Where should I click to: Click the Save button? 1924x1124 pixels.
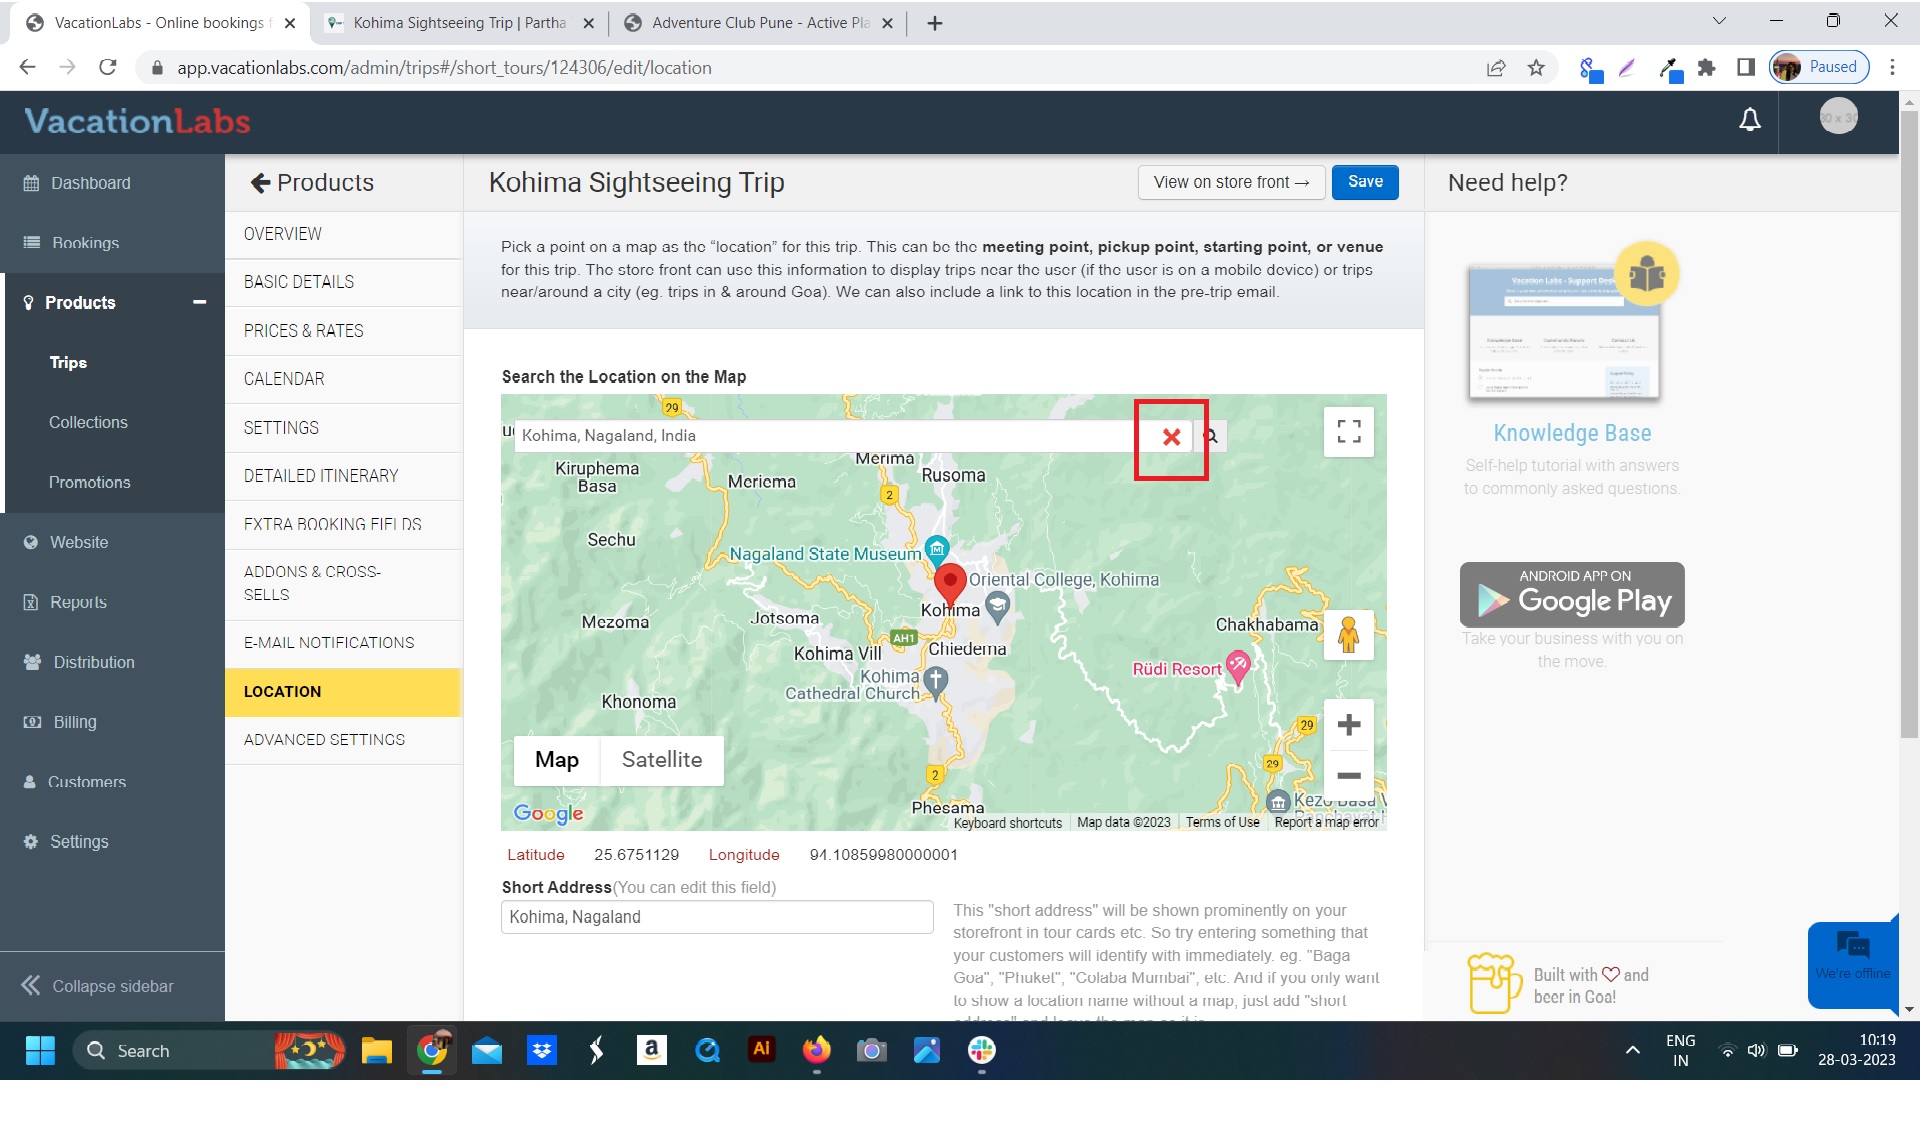tap(1367, 182)
